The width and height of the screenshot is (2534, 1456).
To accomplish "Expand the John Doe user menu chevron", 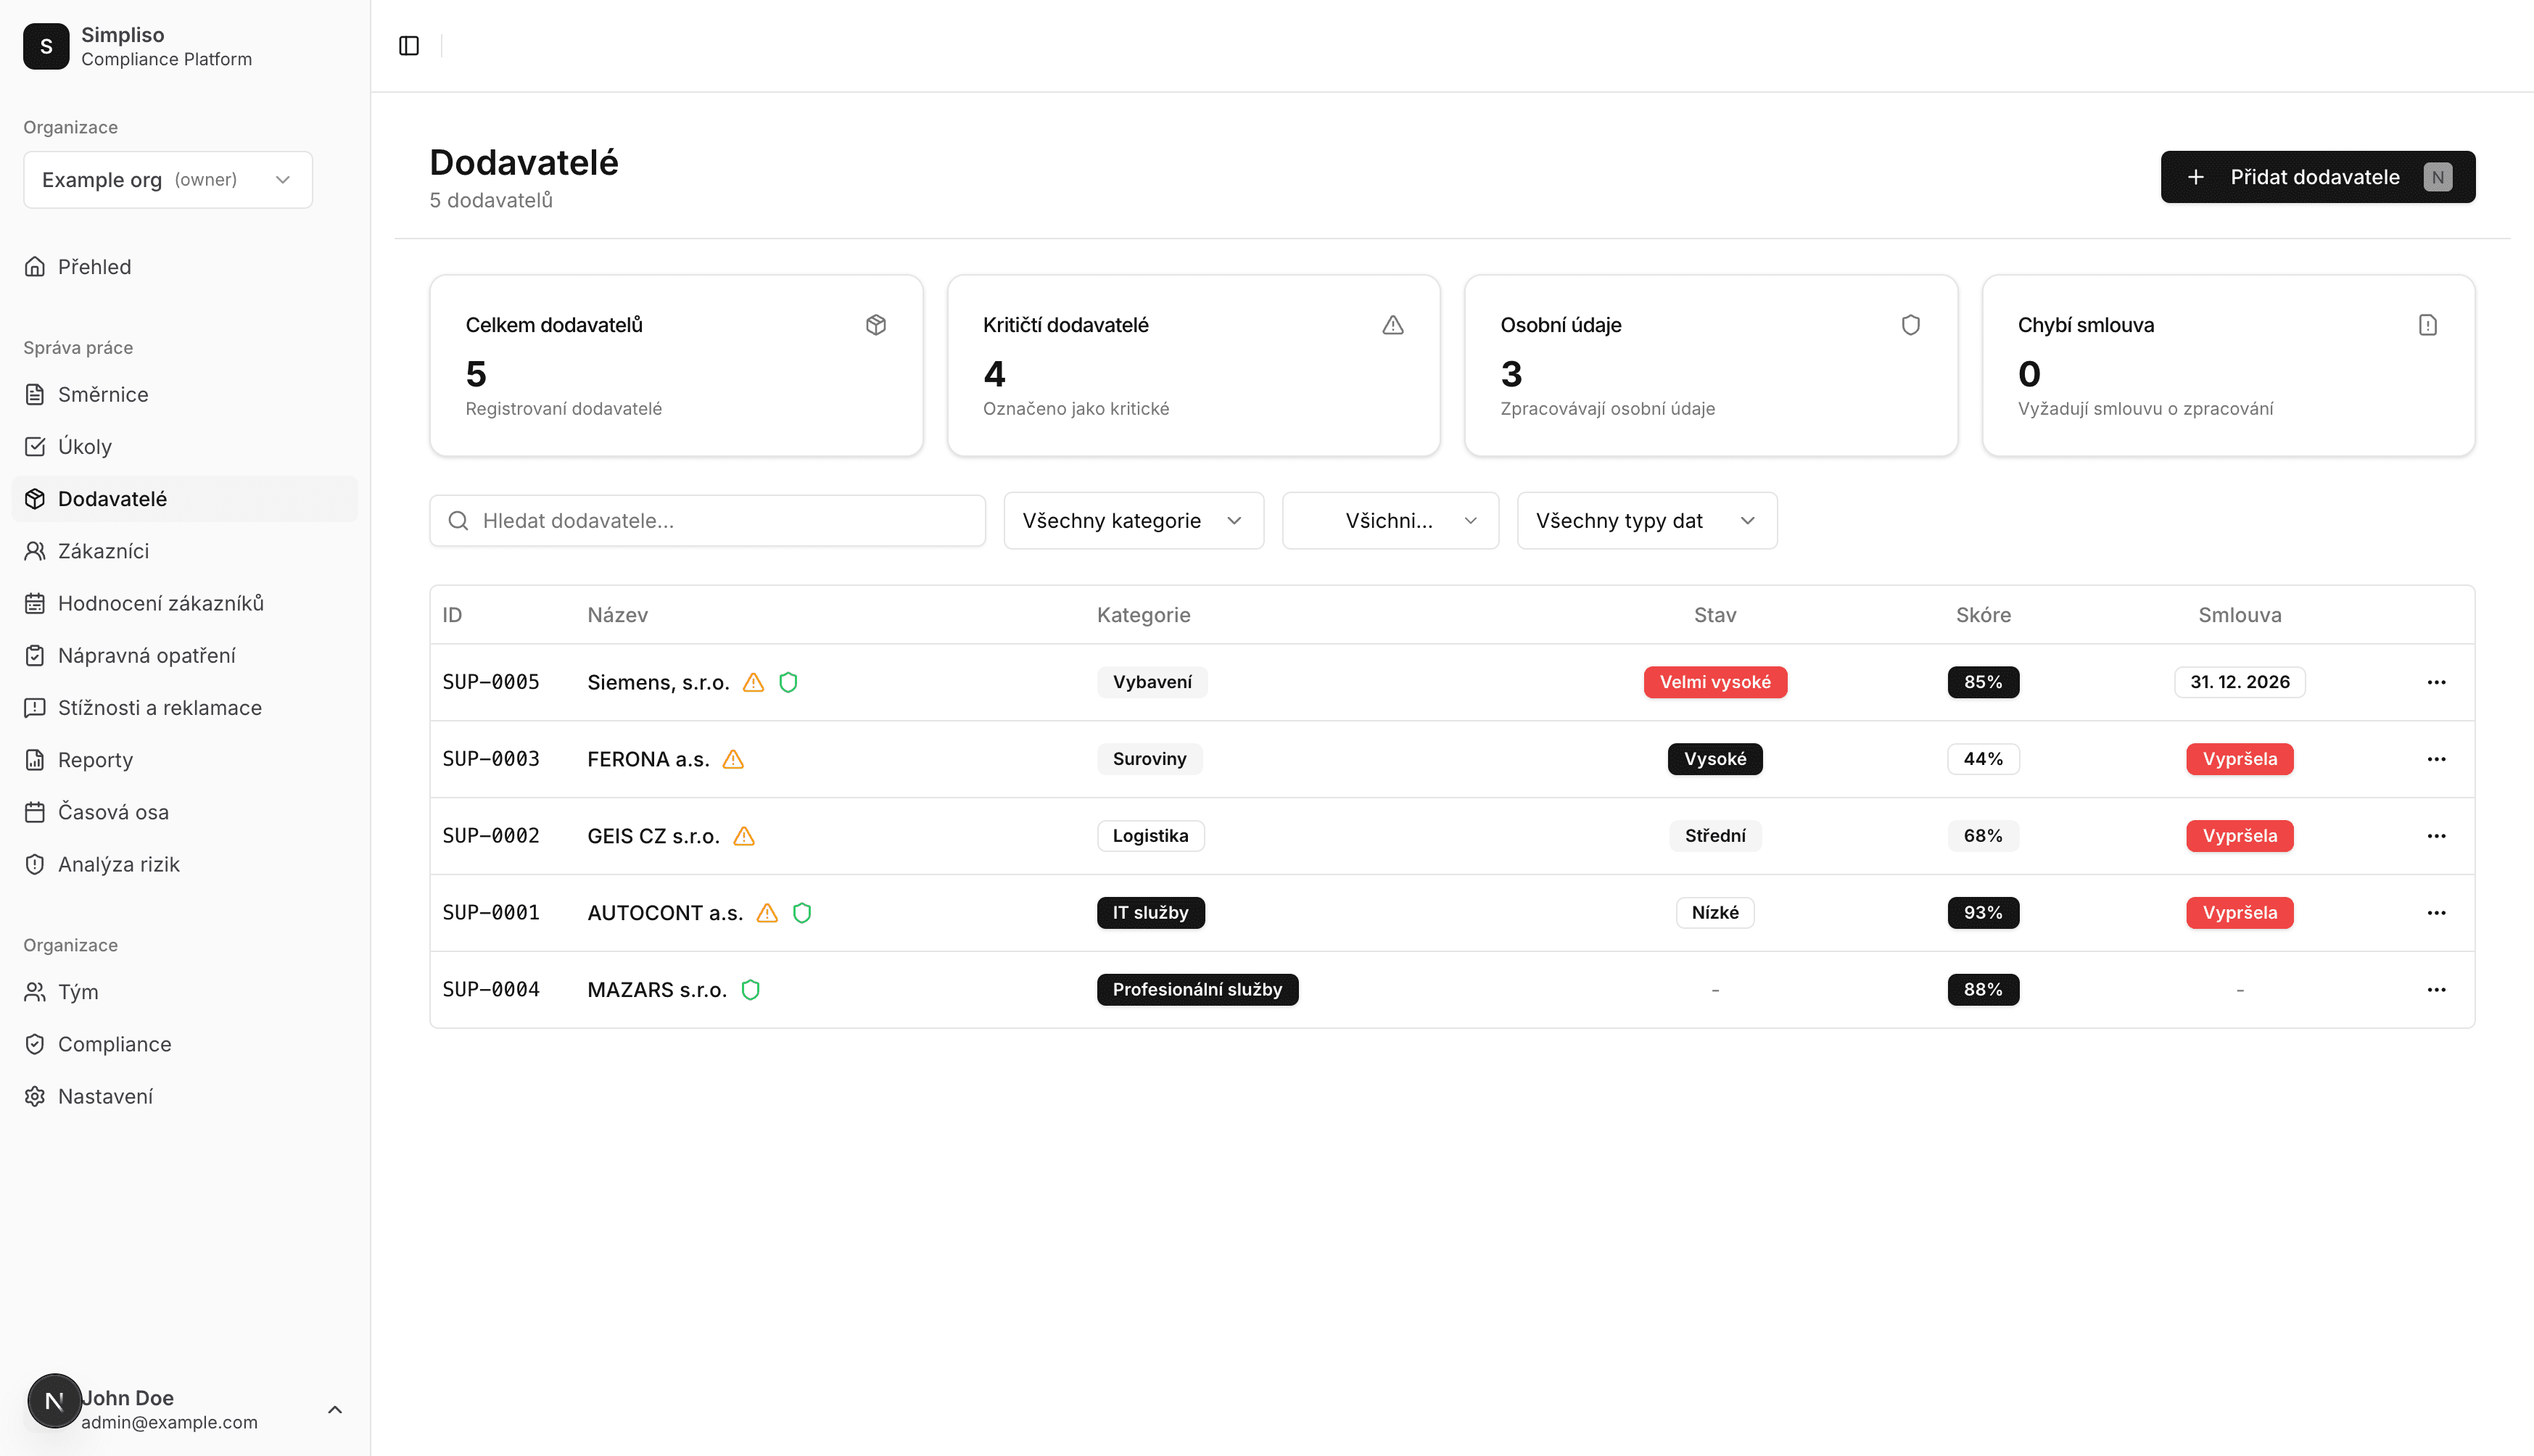I will pyautogui.click(x=335, y=1409).
